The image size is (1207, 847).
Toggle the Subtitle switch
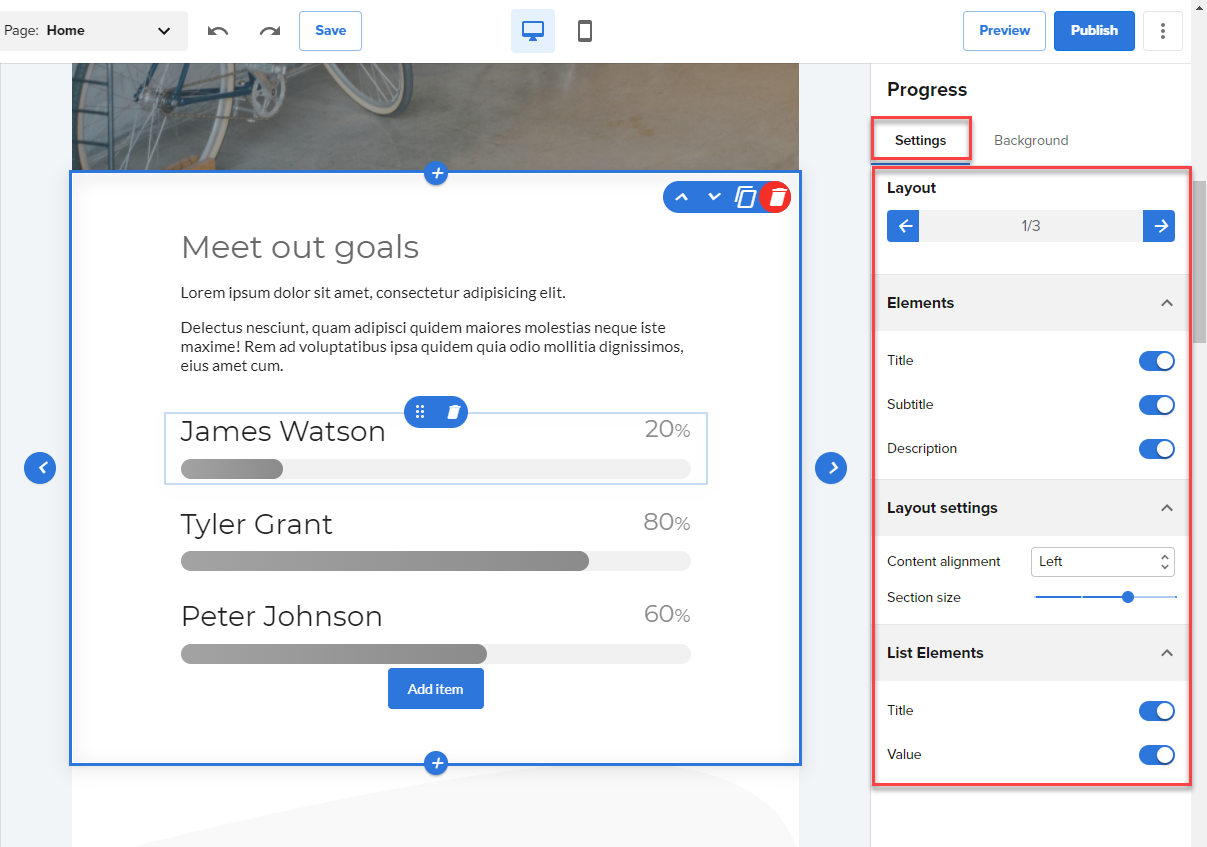(x=1157, y=405)
